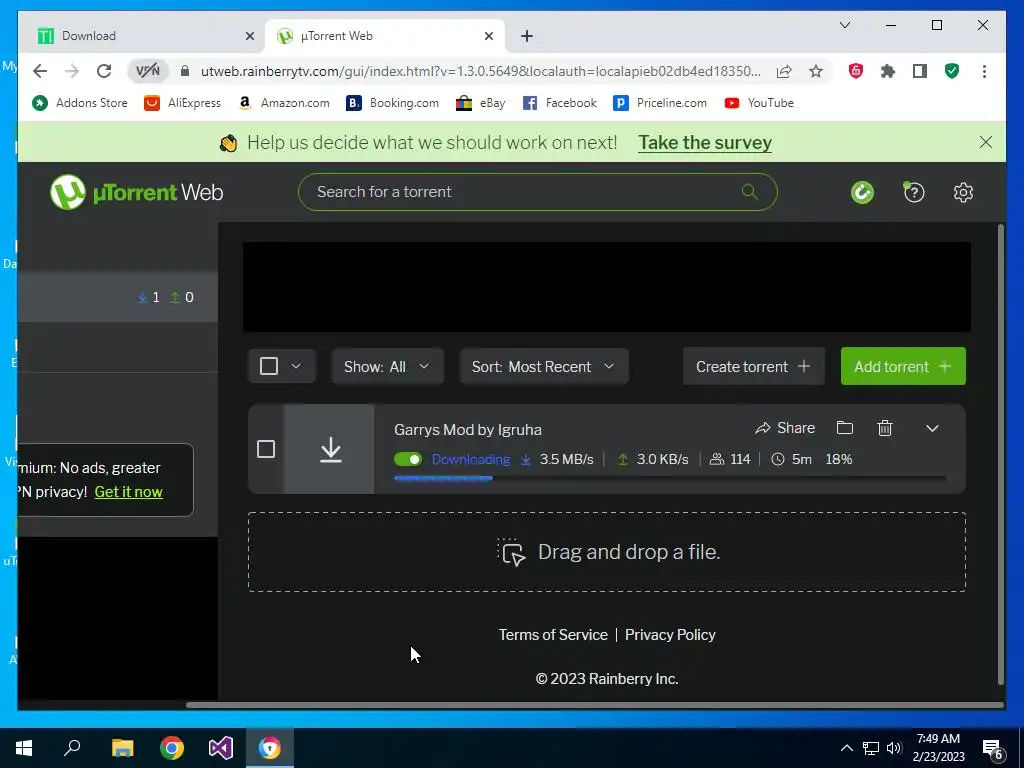Open the YouTube bookmark
This screenshot has width=1024, height=768.
pos(760,103)
